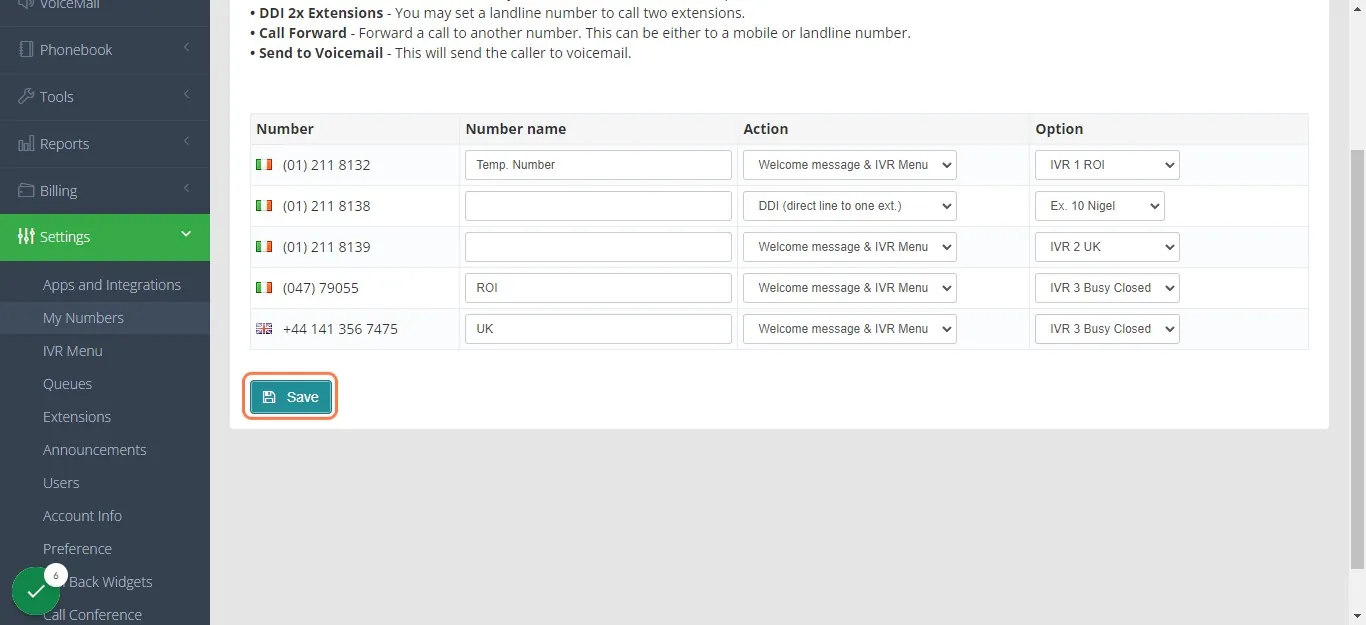The width and height of the screenshot is (1366, 625).
Task: Select My Numbers in sidebar
Action: pyautogui.click(x=83, y=318)
